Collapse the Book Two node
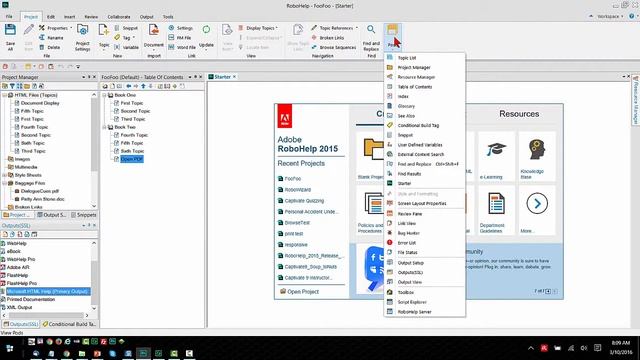This screenshot has width=640, height=360. coord(104,127)
